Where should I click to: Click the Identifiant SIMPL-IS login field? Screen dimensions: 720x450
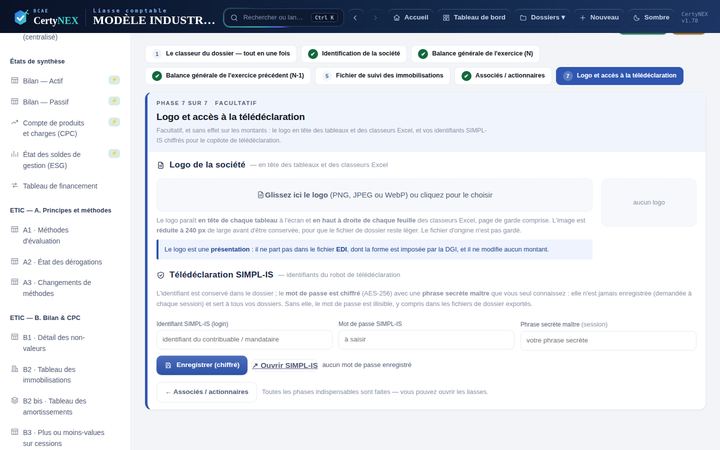(244, 340)
